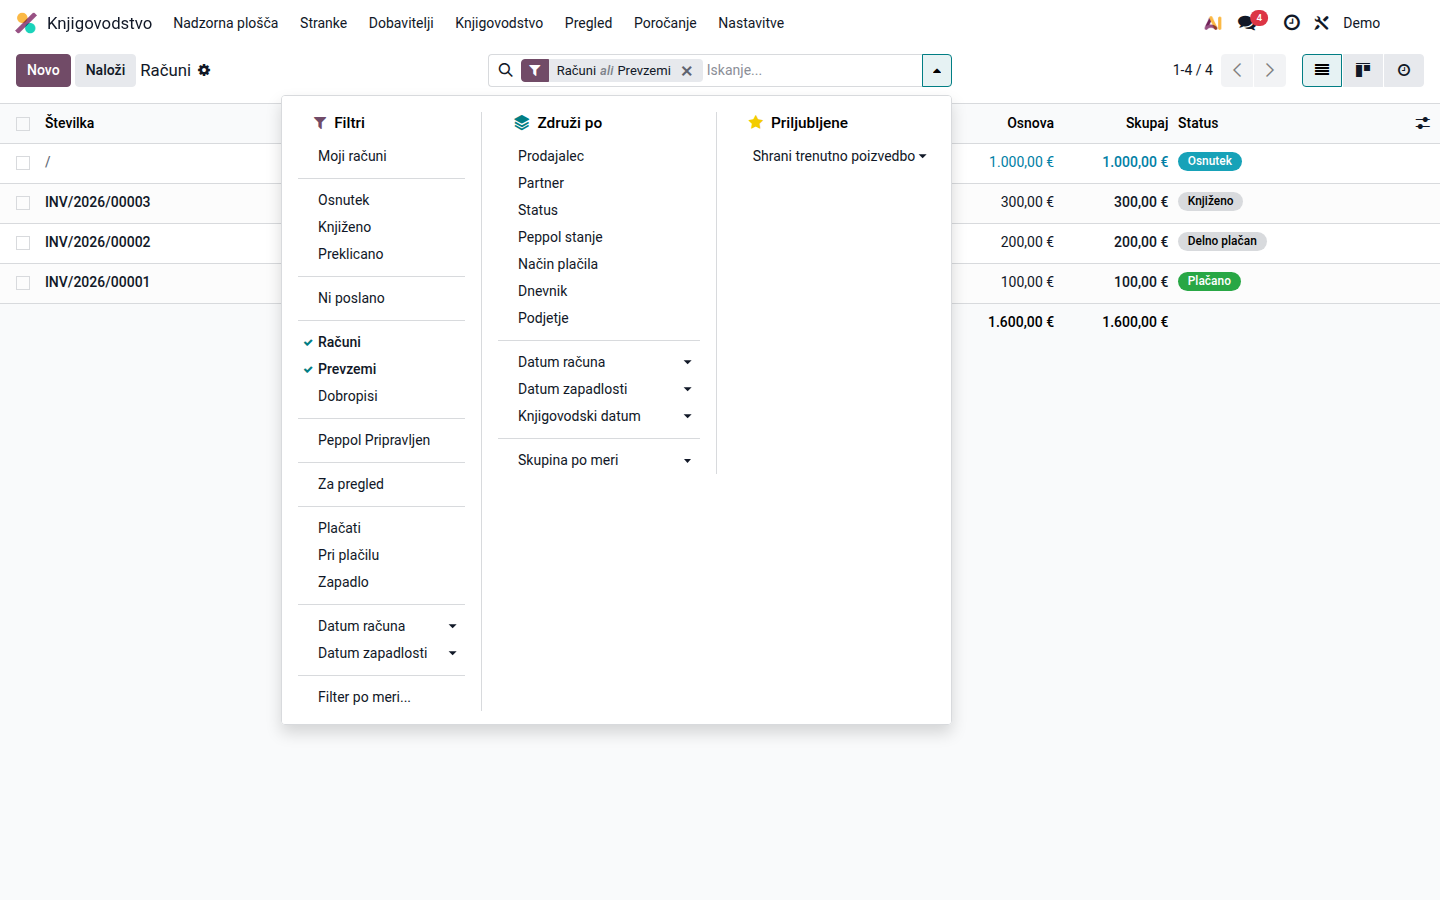Screen dimensions: 1440x900
Task: Check row INV/2026/00002
Action: point(23,243)
